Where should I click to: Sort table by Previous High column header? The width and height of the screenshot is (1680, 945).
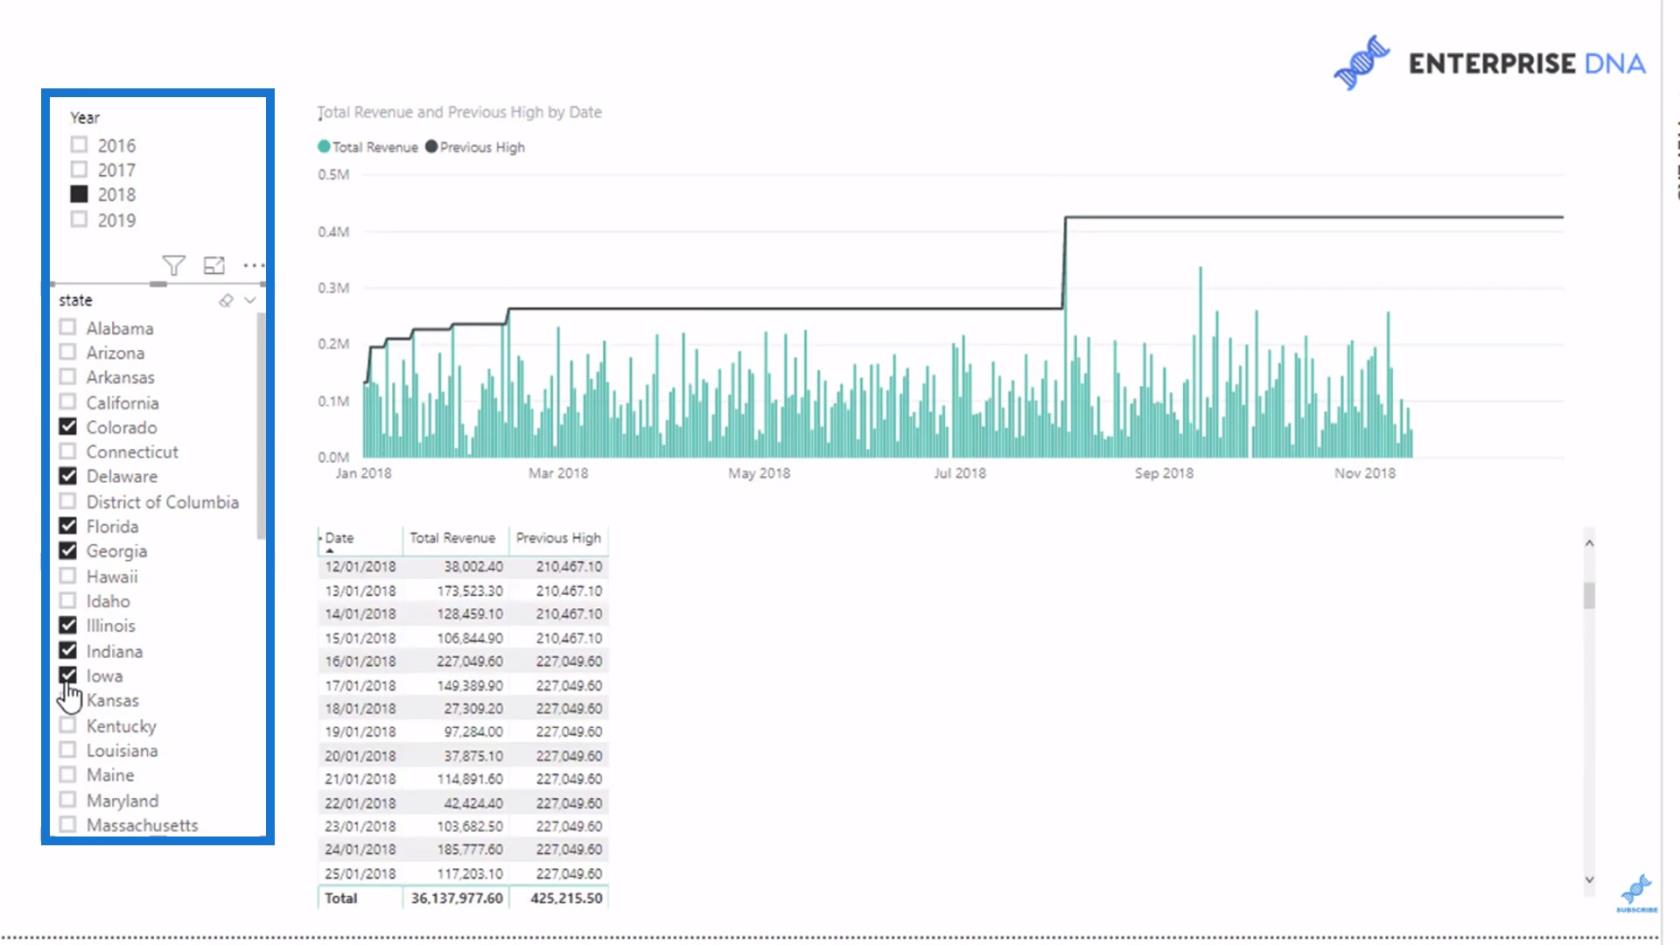pyautogui.click(x=558, y=538)
